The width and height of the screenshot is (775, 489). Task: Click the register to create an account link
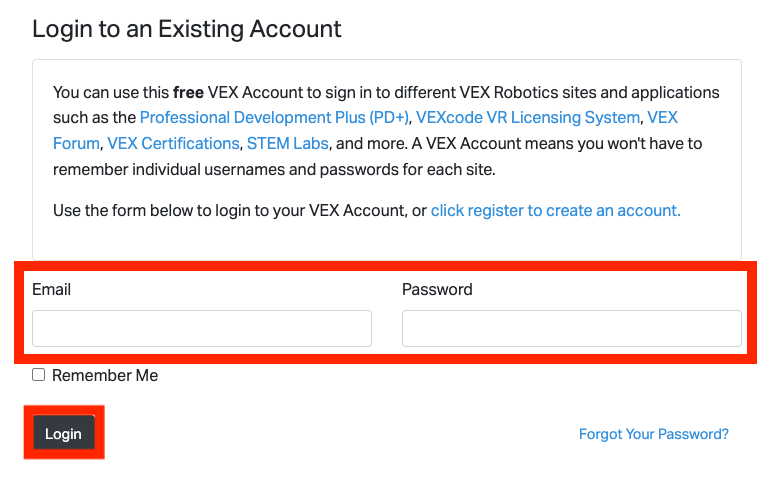click(555, 211)
